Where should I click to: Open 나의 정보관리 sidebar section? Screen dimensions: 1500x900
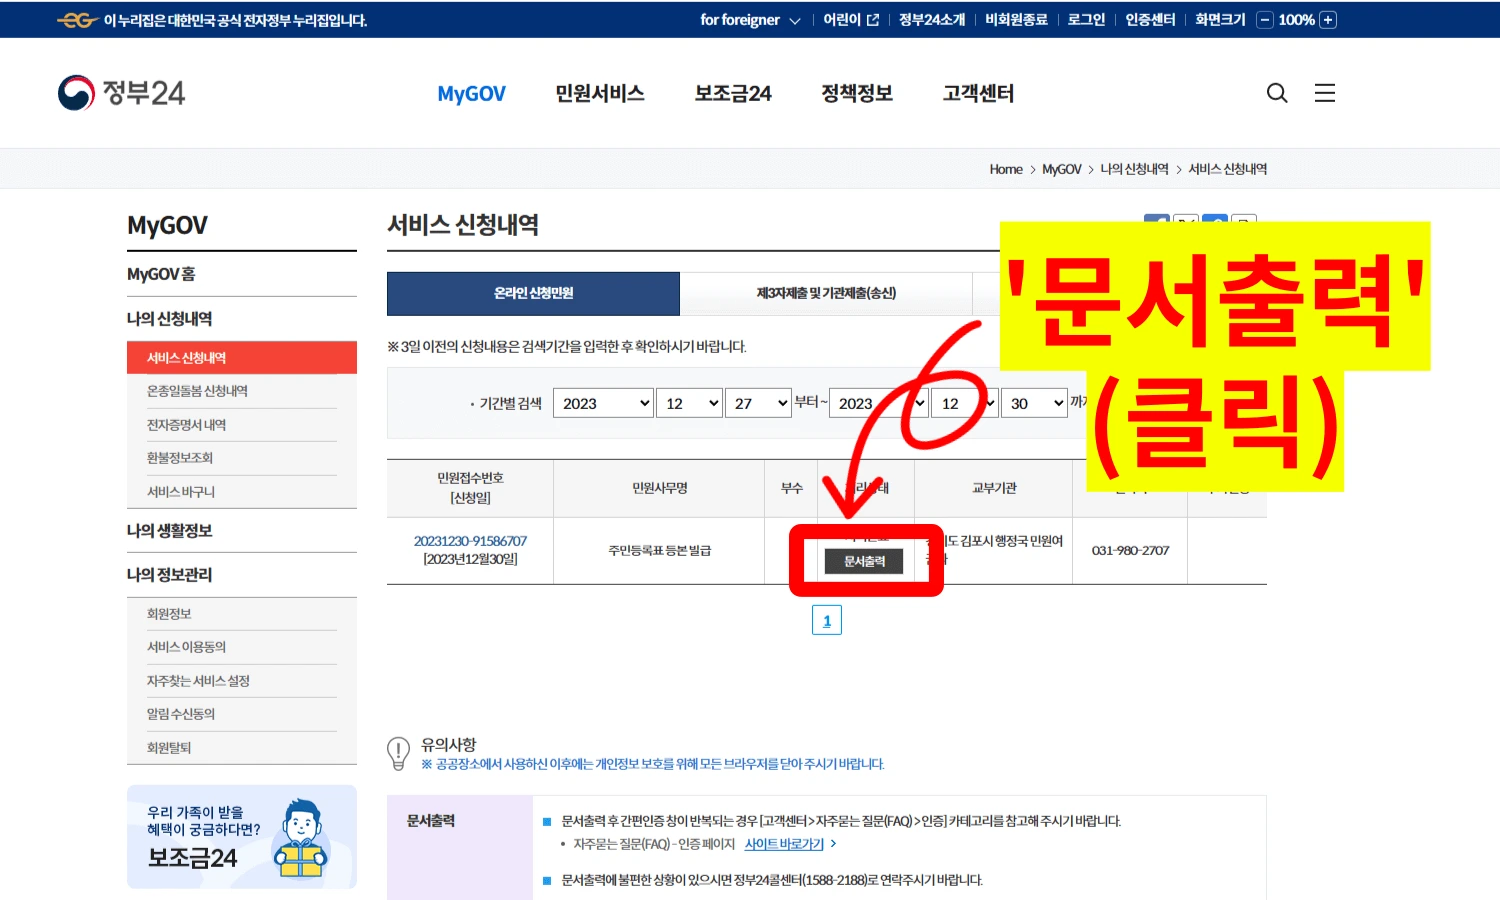point(169,575)
